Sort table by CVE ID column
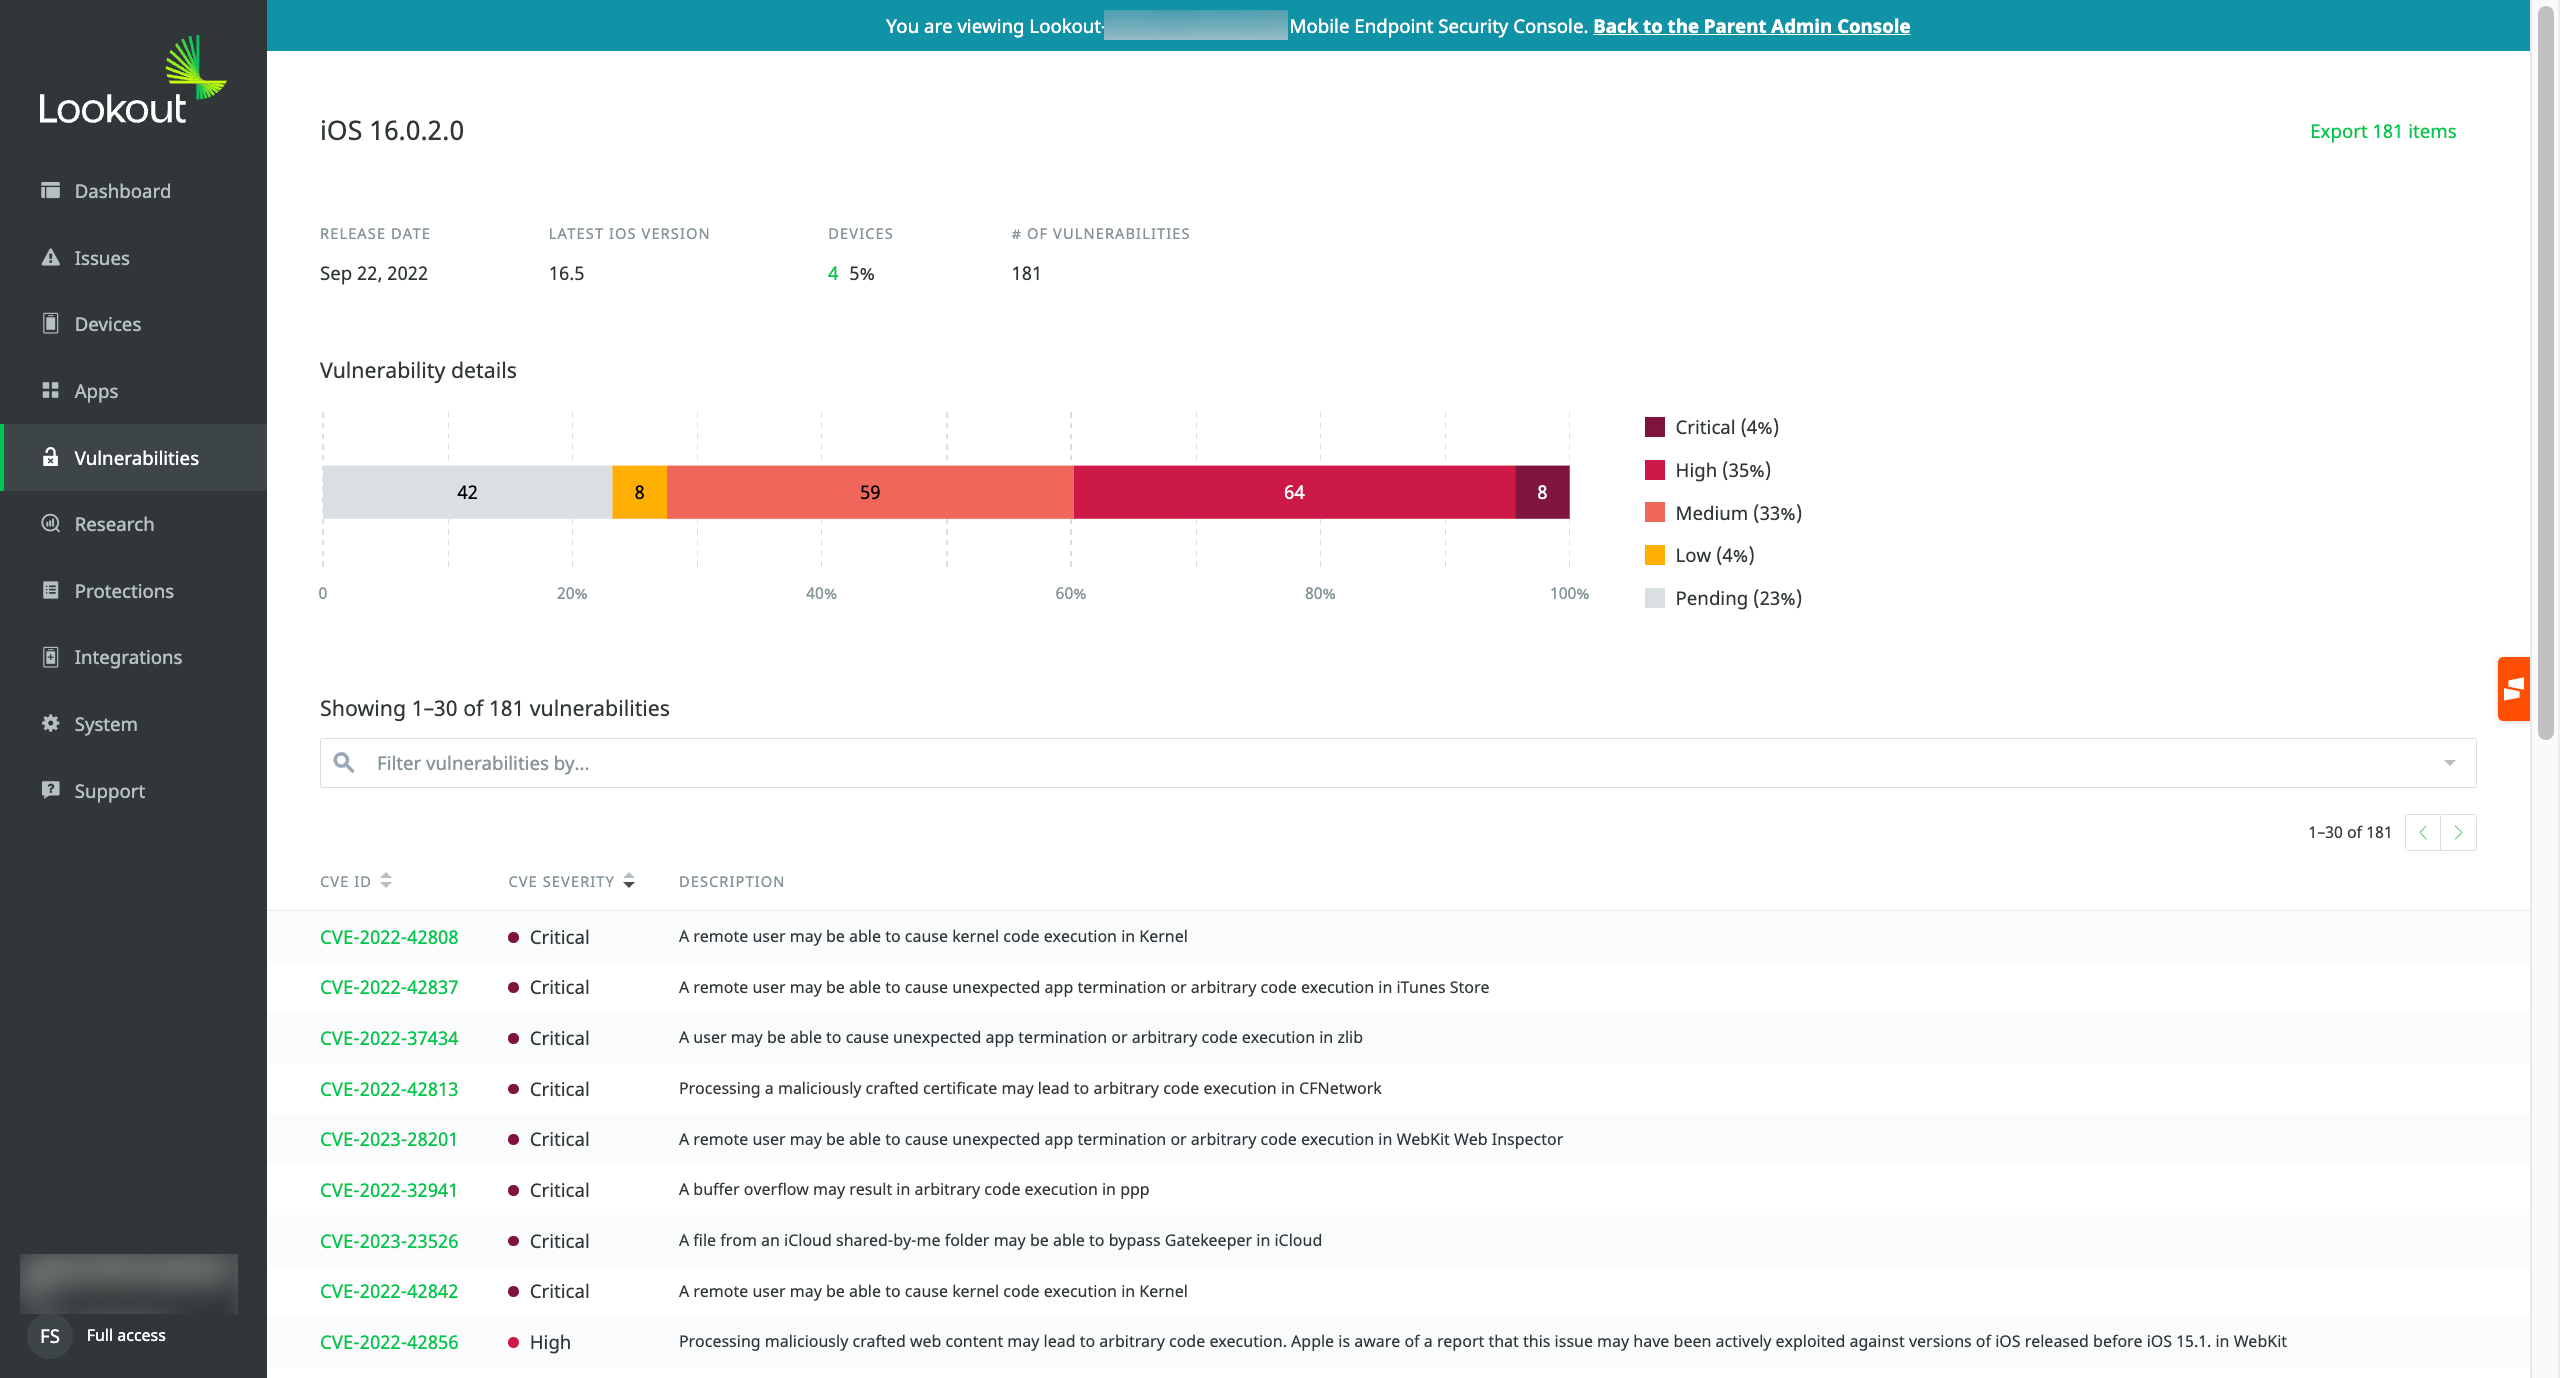This screenshot has width=2560, height=1378. pos(386,881)
